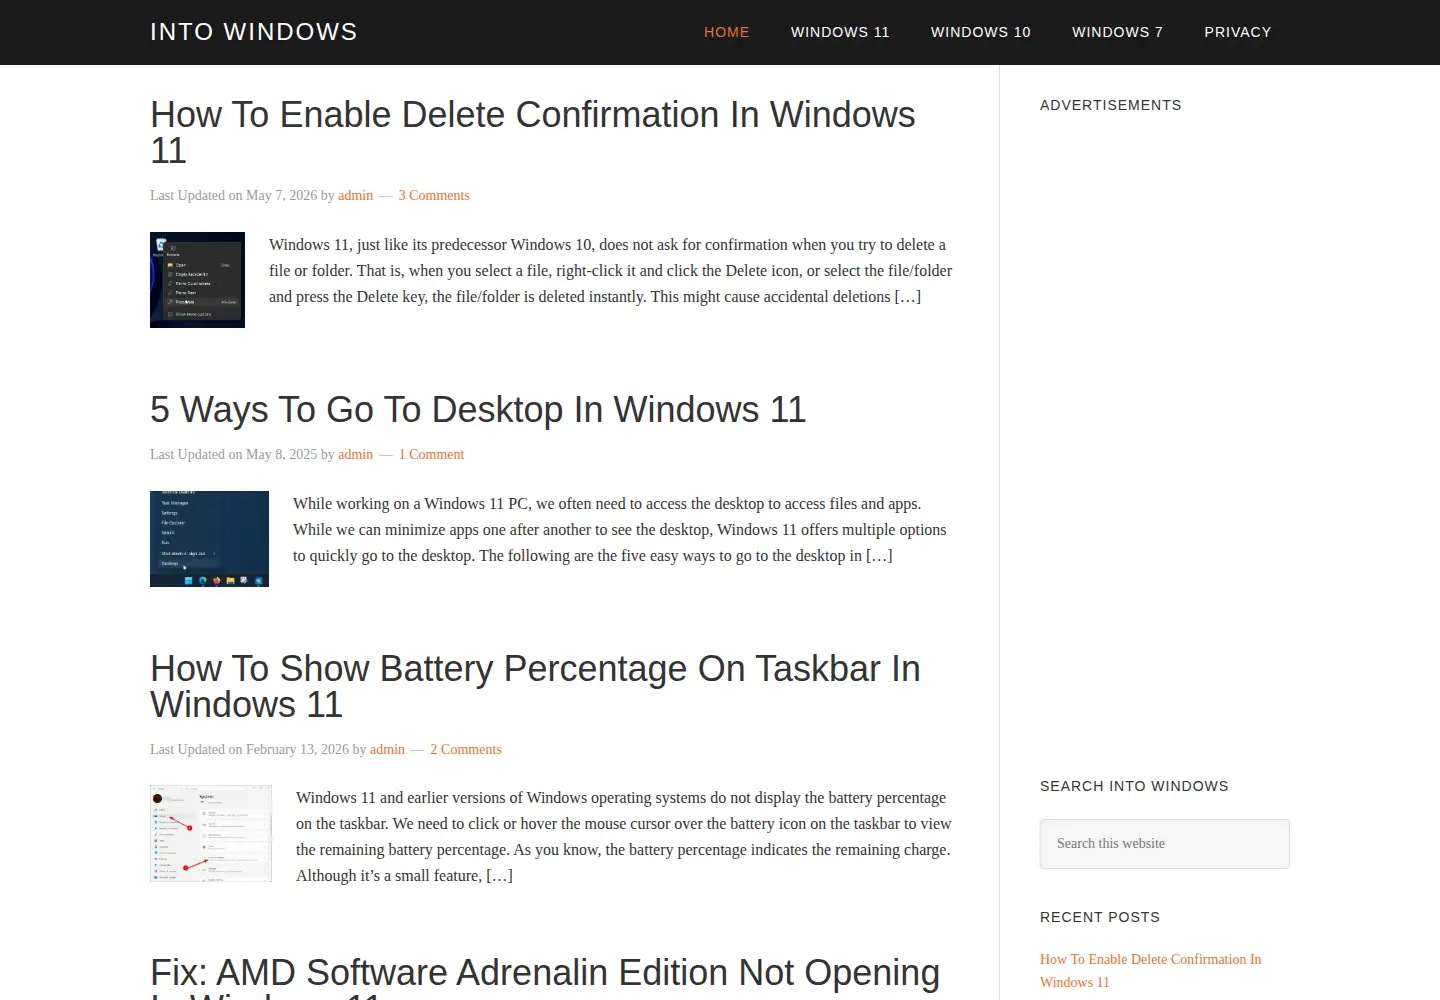View the 1 Comment link
This screenshot has width=1440, height=1000.
(x=431, y=454)
